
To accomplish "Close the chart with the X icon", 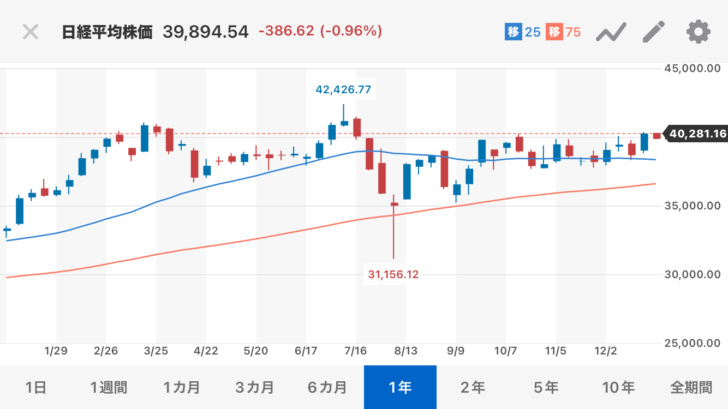I will pos(31,31).
